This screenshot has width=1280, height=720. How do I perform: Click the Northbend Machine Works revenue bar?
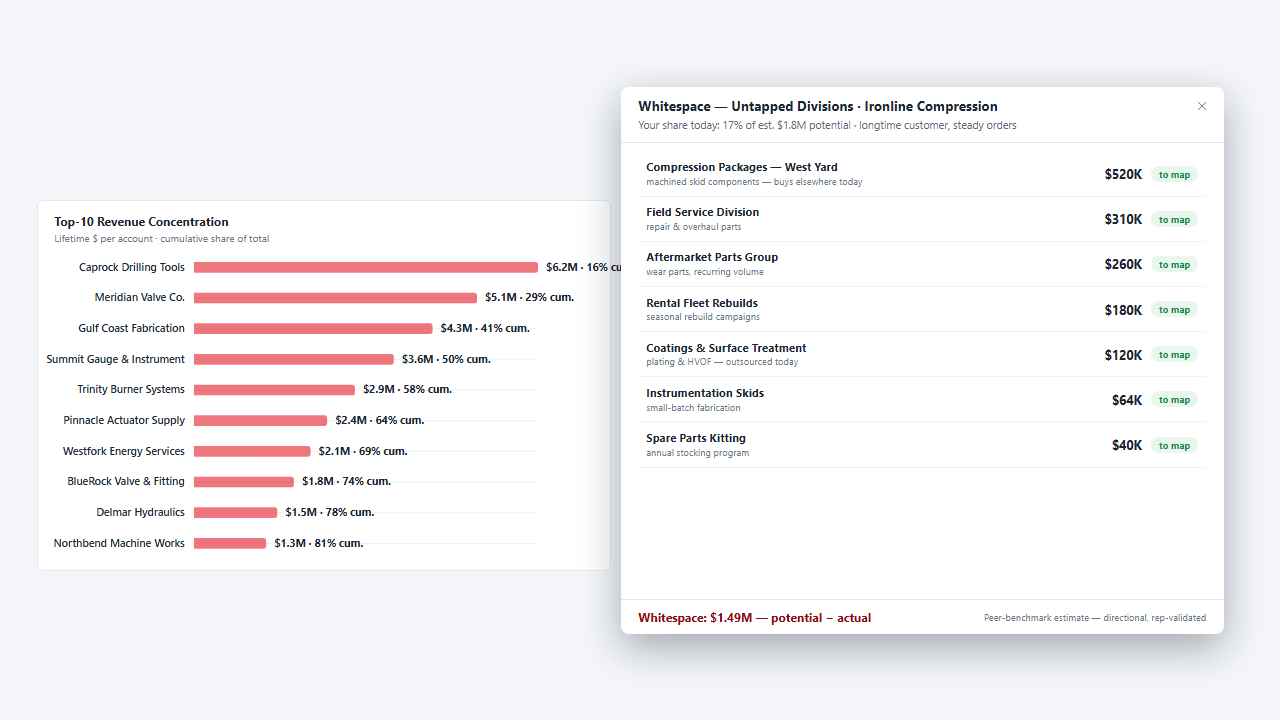[x=230, y=543]
